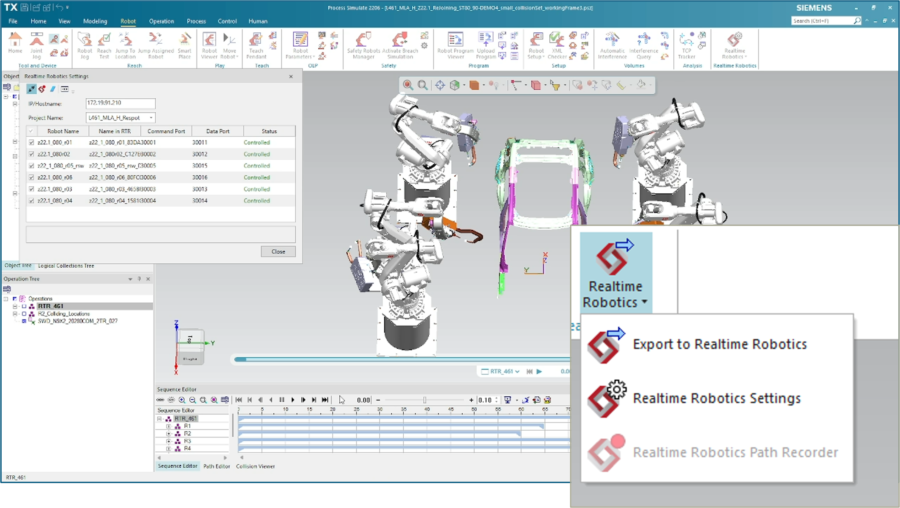Open the Robot Viewer tool
The height and width of the screenshot is (508, 900).
[210, 45]
